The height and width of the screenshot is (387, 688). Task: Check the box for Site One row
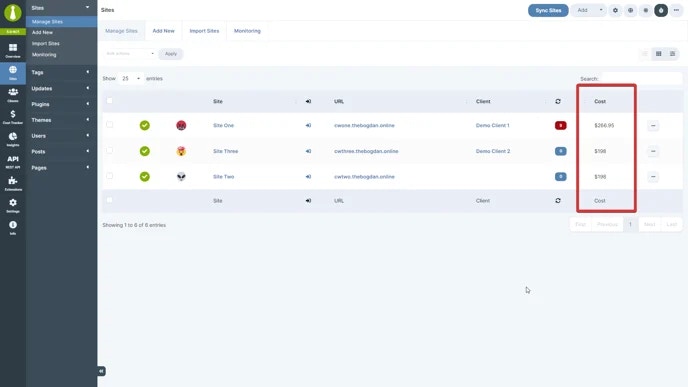click(x=110, y=125)
